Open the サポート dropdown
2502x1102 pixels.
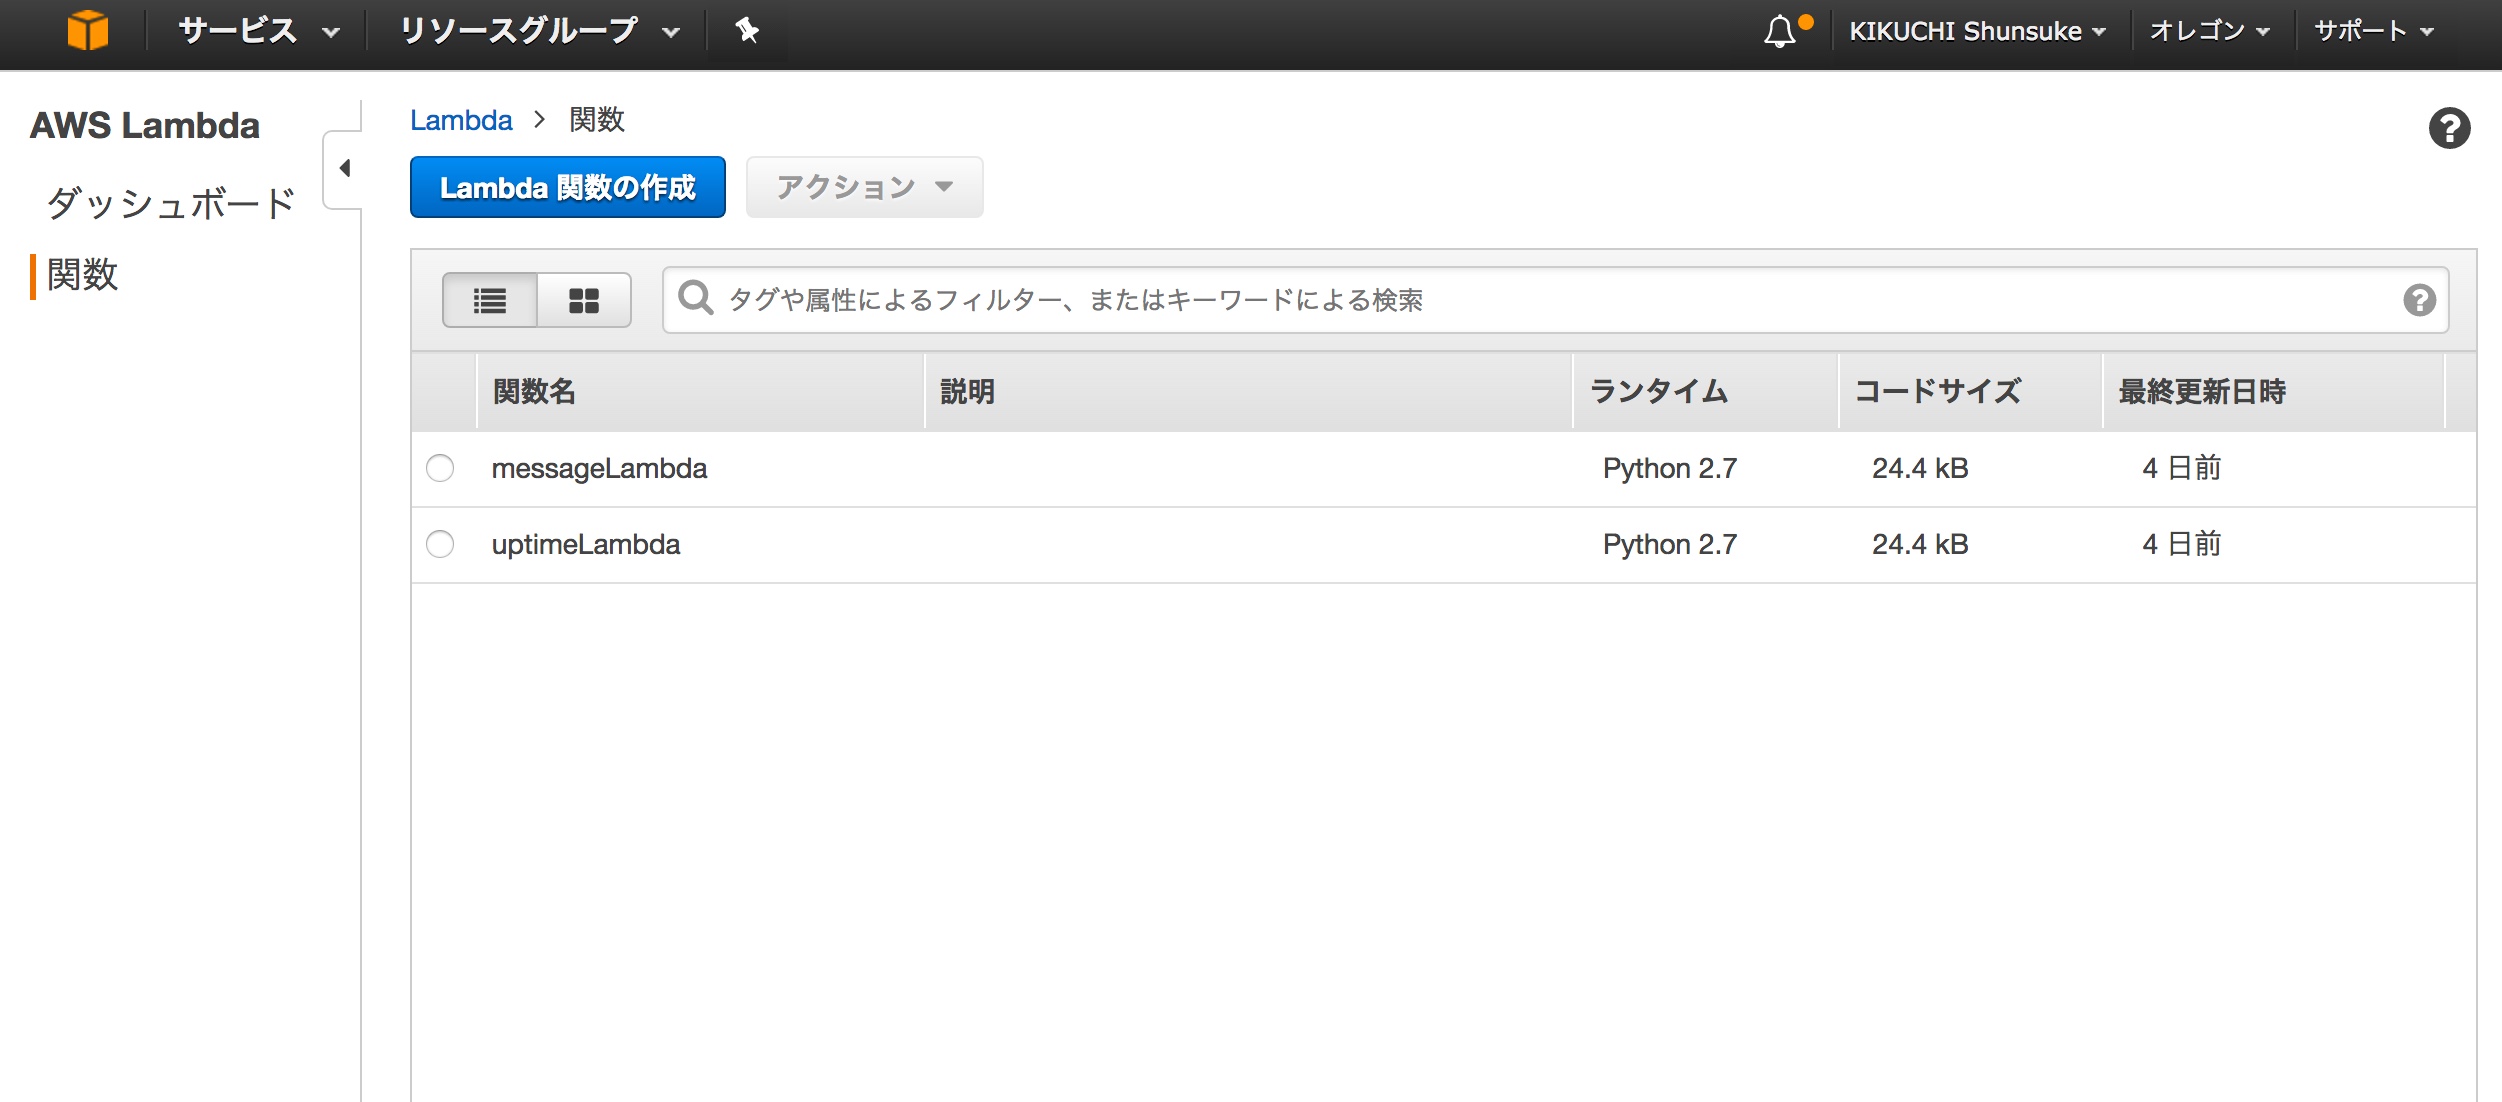pos(2373,31)
